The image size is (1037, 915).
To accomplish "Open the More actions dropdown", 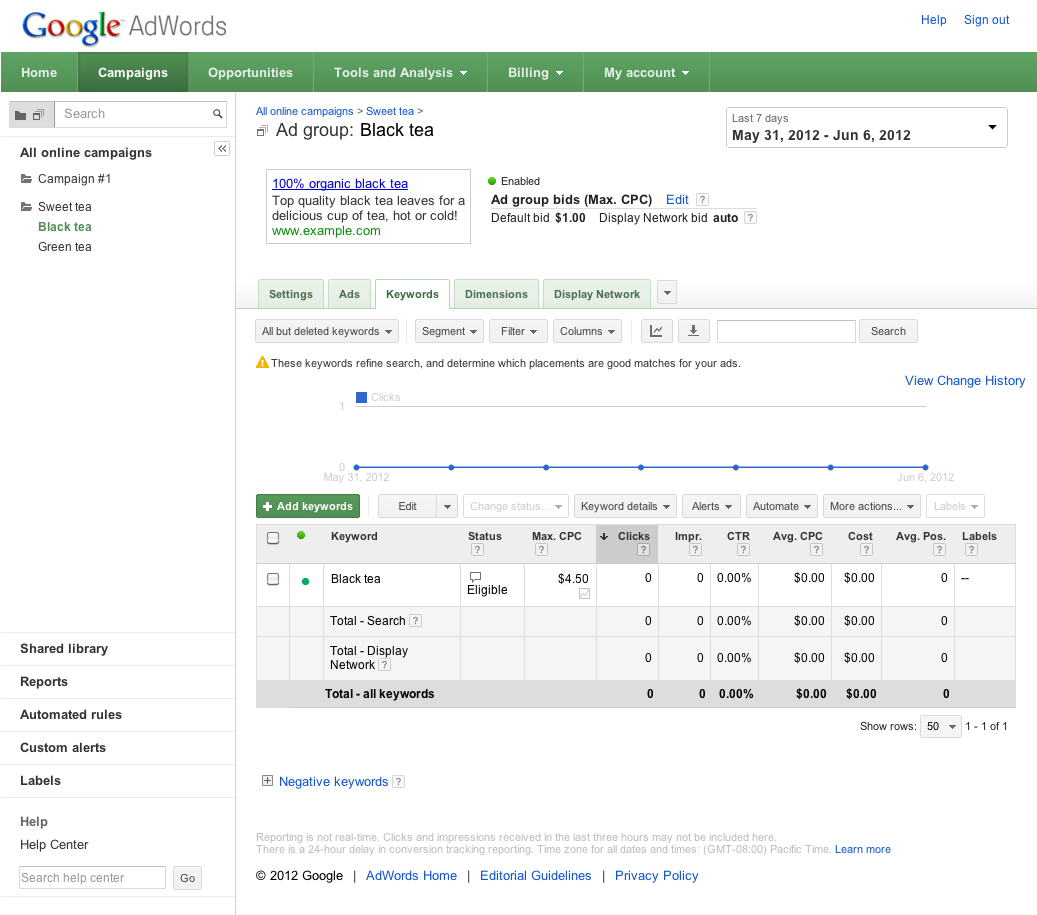I will point(872,506).
